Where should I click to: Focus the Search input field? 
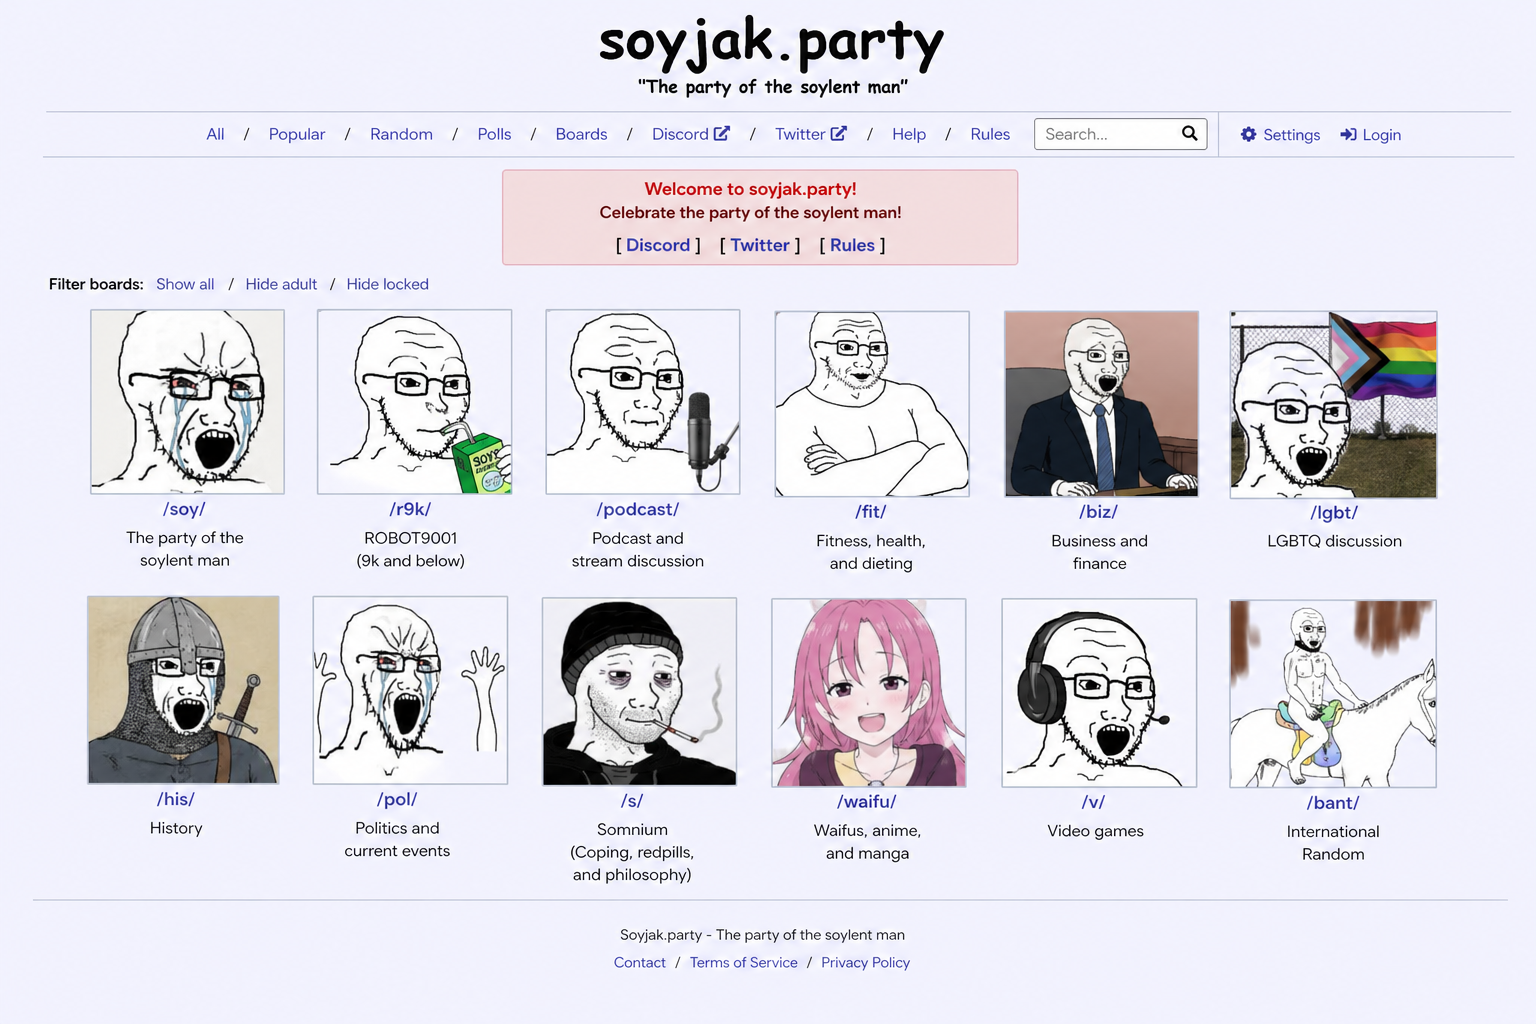click(1107, 134)
